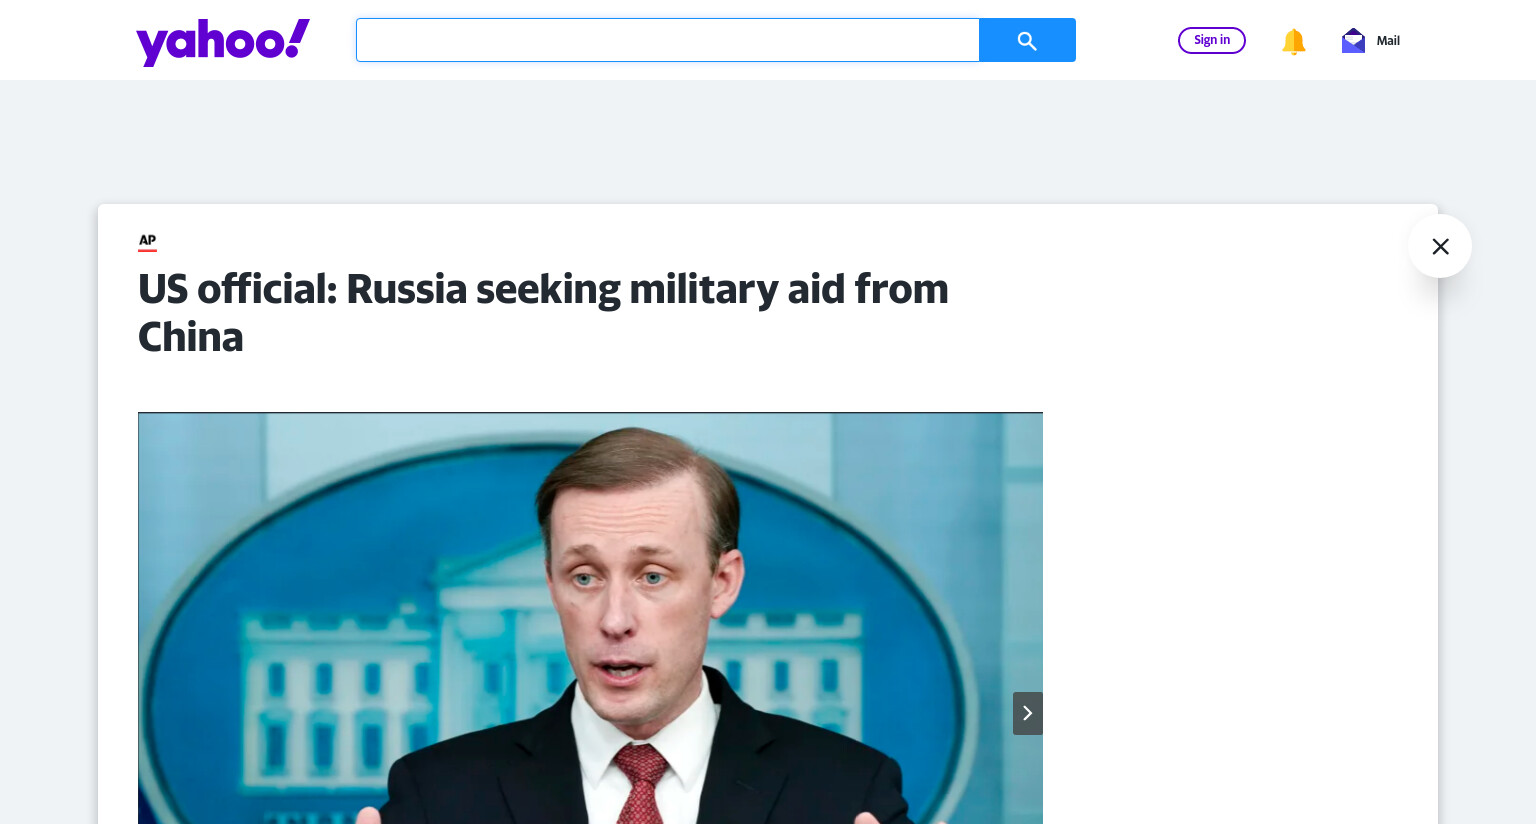
Task: Click the exclamation mark of the Yahoo logo
Action: click(298, 39)
